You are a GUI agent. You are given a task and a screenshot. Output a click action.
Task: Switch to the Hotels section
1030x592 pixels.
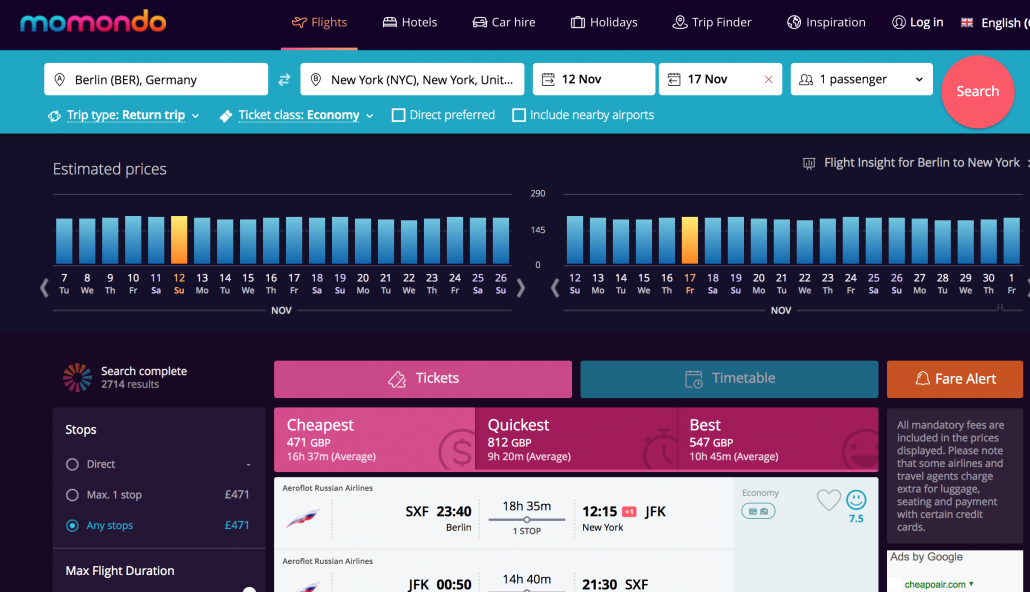(x=409, y=22)
